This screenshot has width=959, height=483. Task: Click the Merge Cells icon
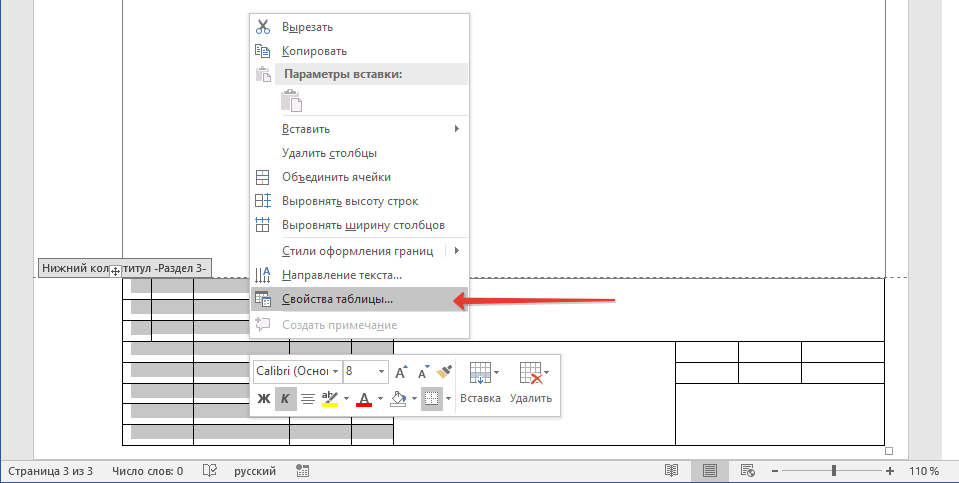pyautogui.click(x=262, y=177)
